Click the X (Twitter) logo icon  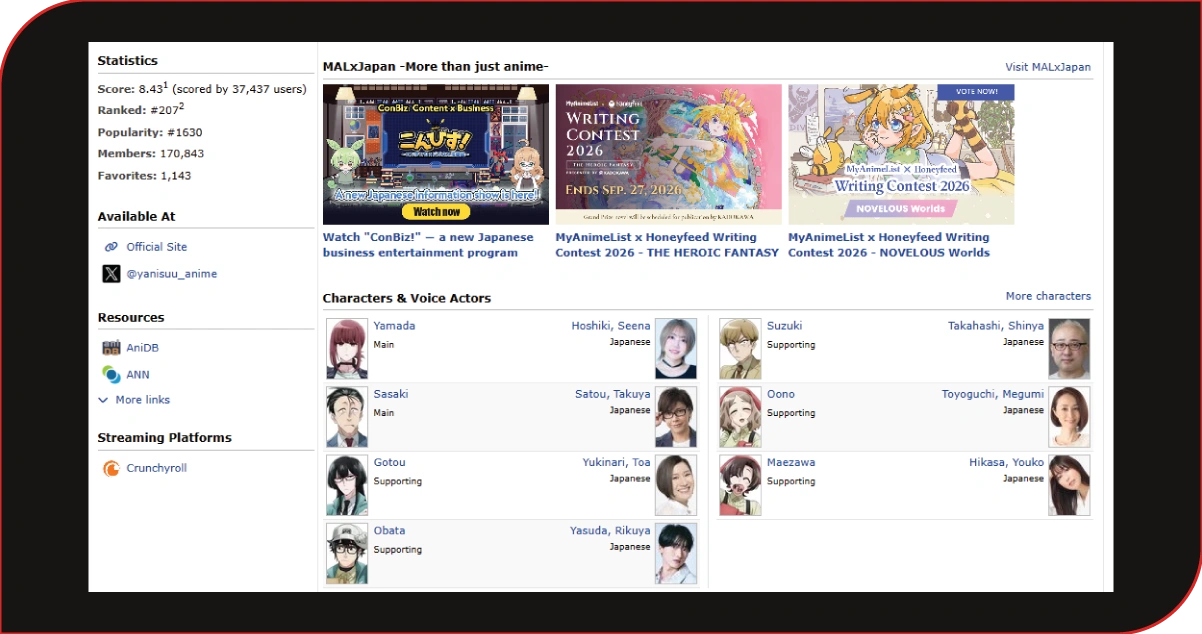[x=111, y=273]
